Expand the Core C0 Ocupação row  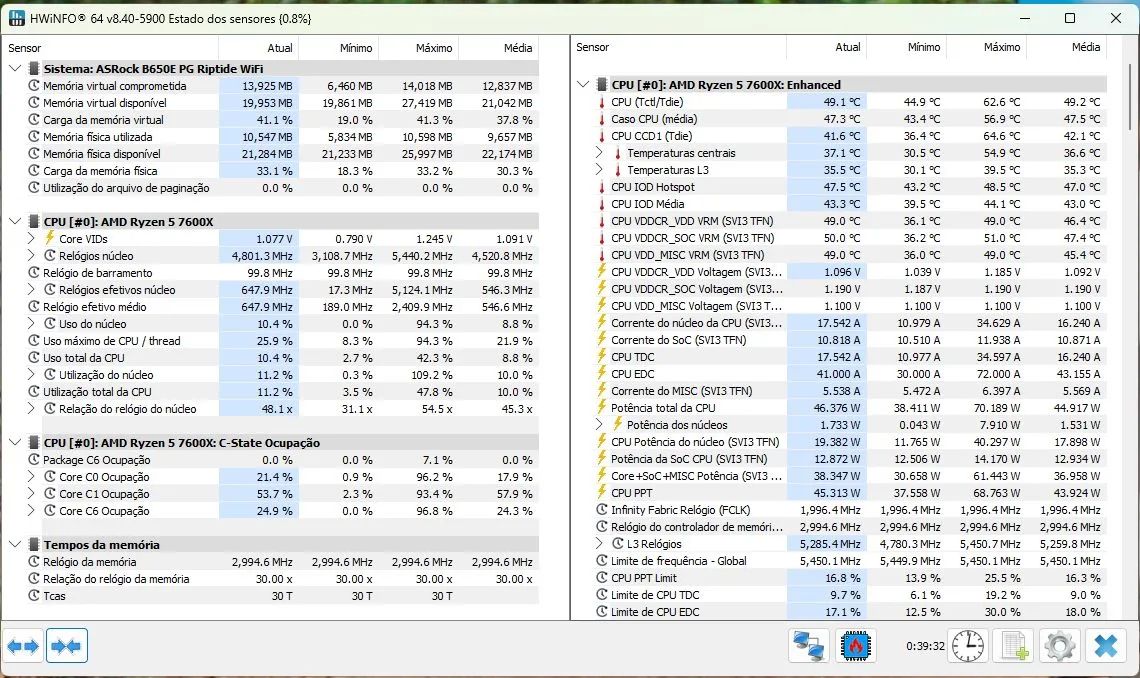click(31, 477)
